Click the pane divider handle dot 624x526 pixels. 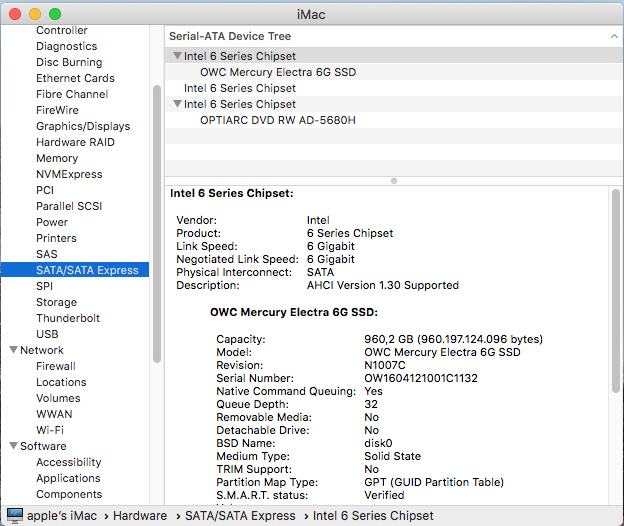click(x=393, y=181)
